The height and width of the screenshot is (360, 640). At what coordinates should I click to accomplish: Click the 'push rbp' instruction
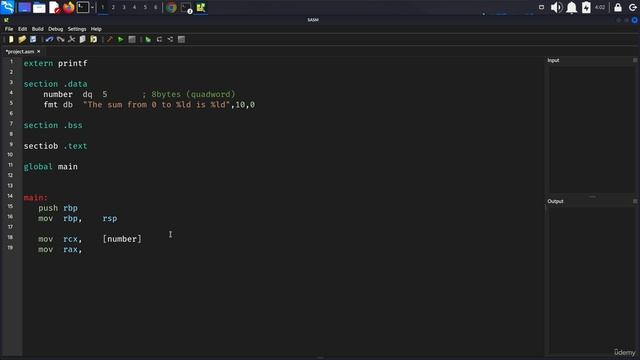[x=58, y=208]
